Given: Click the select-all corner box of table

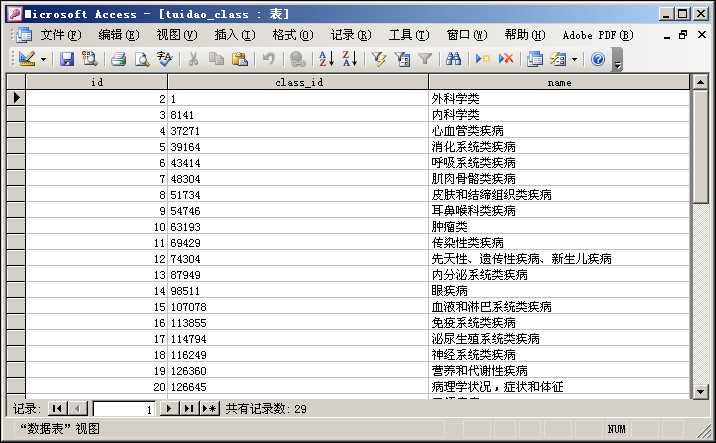Looking at the screenshot, I should point(16,82).
